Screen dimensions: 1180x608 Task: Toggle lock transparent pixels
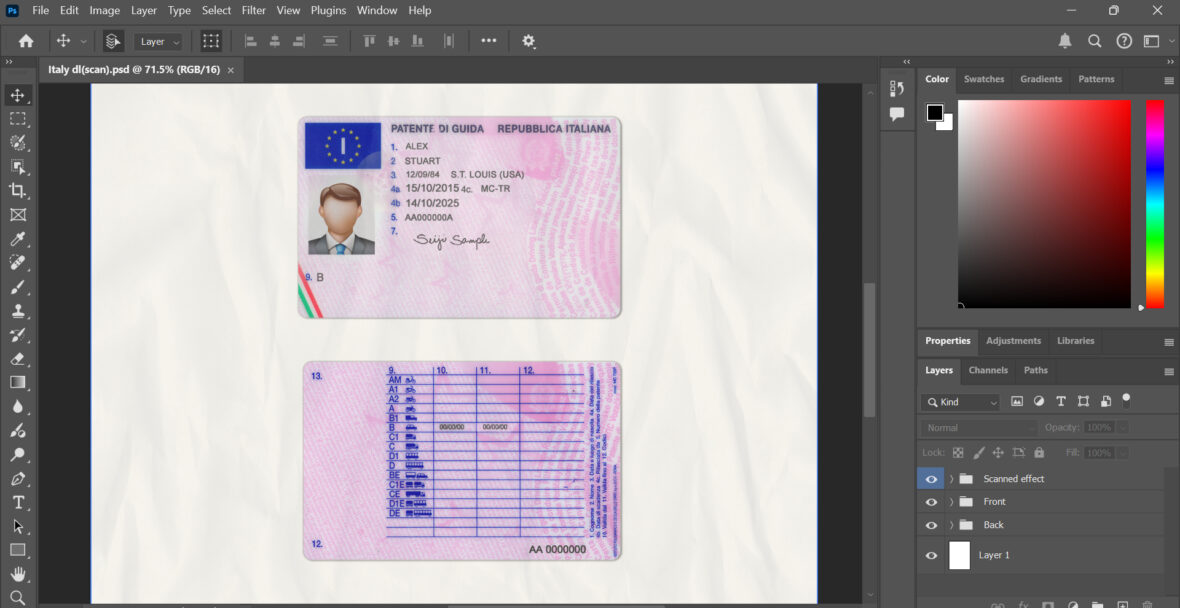pyautogui.click(x=958, y=453)
